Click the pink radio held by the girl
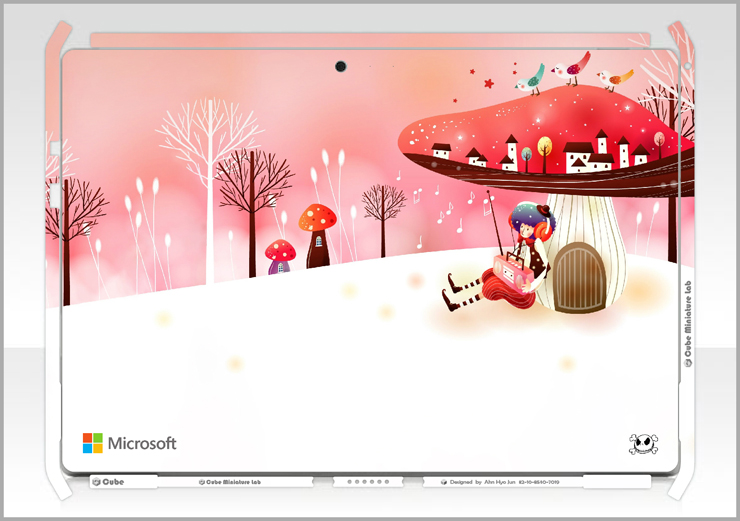The width and height of the screenshot is (740, 521). click(x=511, y=272)
